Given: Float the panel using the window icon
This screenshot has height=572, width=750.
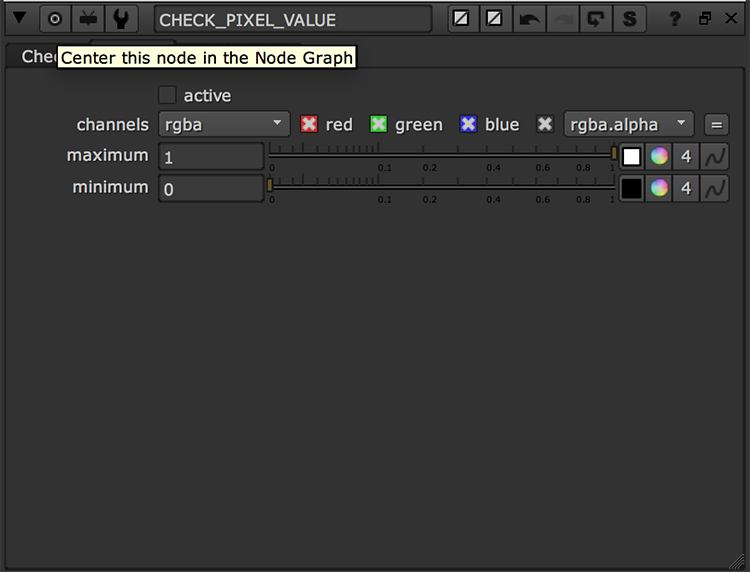Looking at the screenshot, I should point(705,19).
